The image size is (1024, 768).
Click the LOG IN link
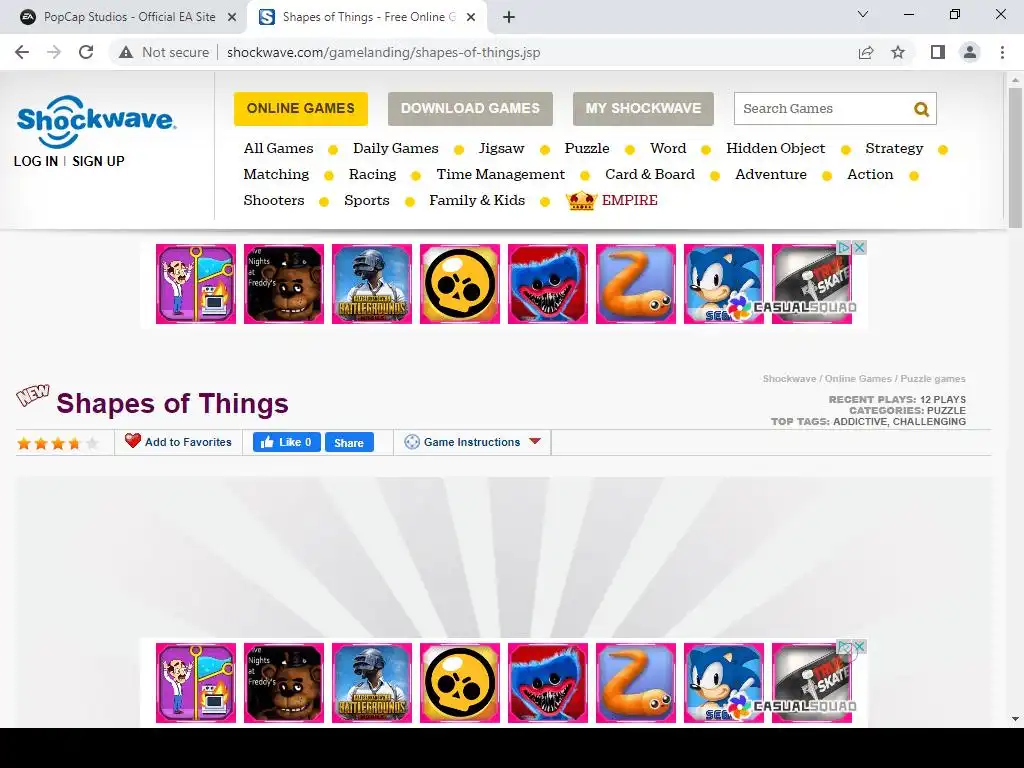pos(36,161)
